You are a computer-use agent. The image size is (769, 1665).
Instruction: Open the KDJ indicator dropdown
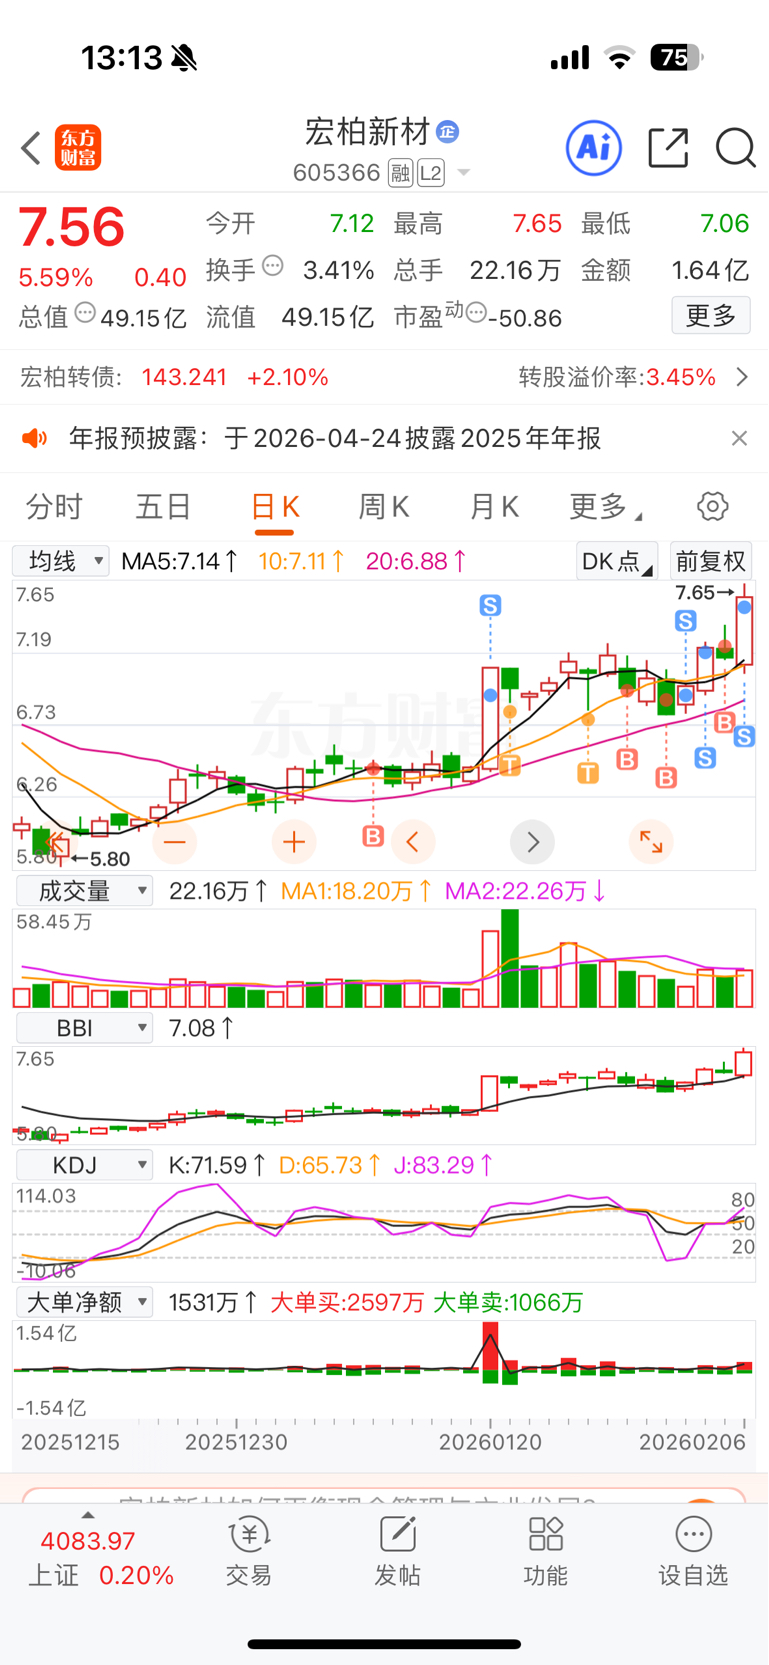click(x=84, y=1164)
